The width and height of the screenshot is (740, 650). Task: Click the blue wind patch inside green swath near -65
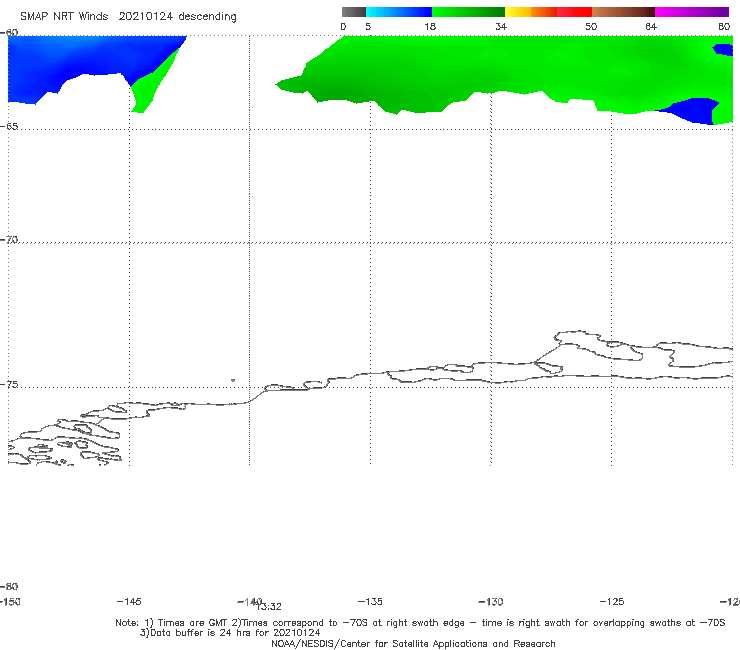point(694,111)
